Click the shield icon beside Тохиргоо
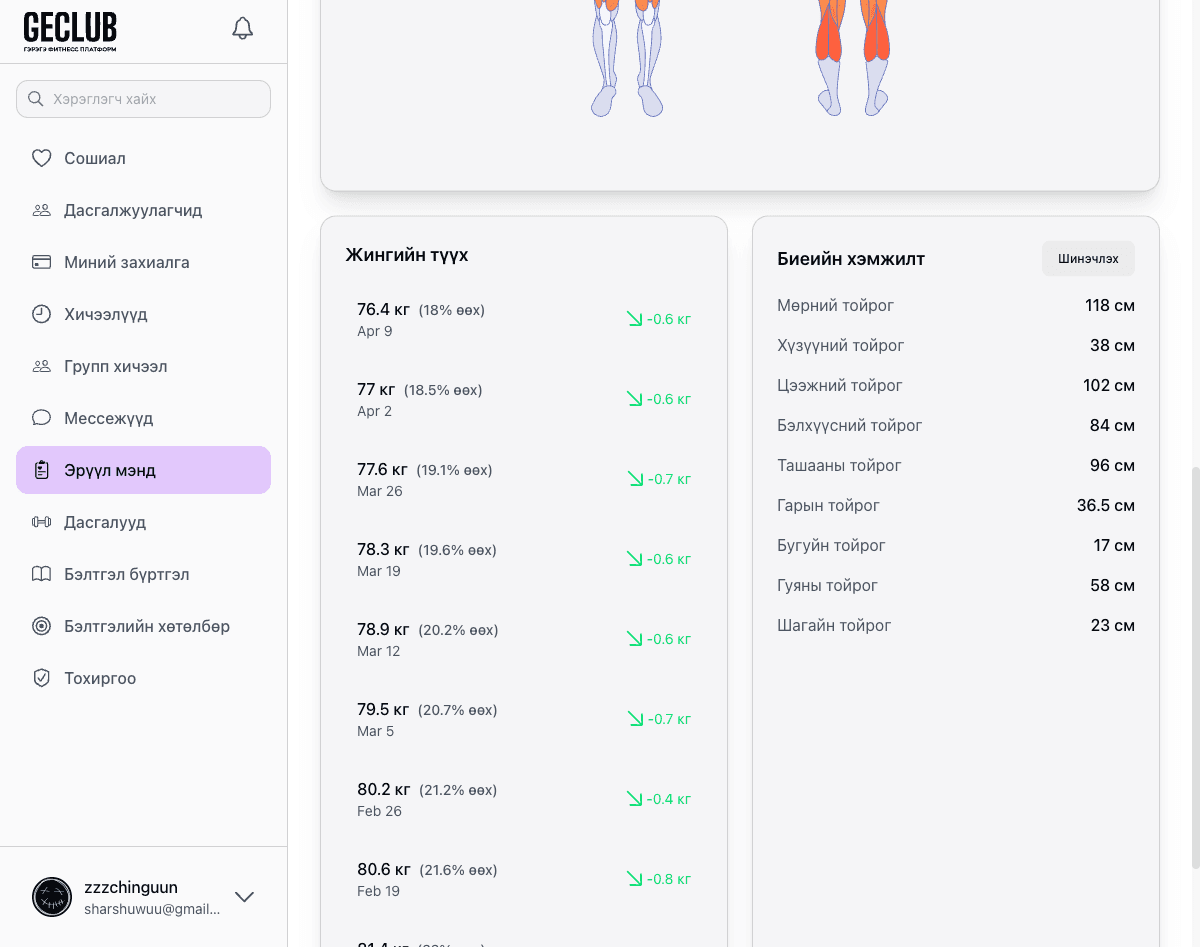The image size is (1200, 947). [41, 678]
